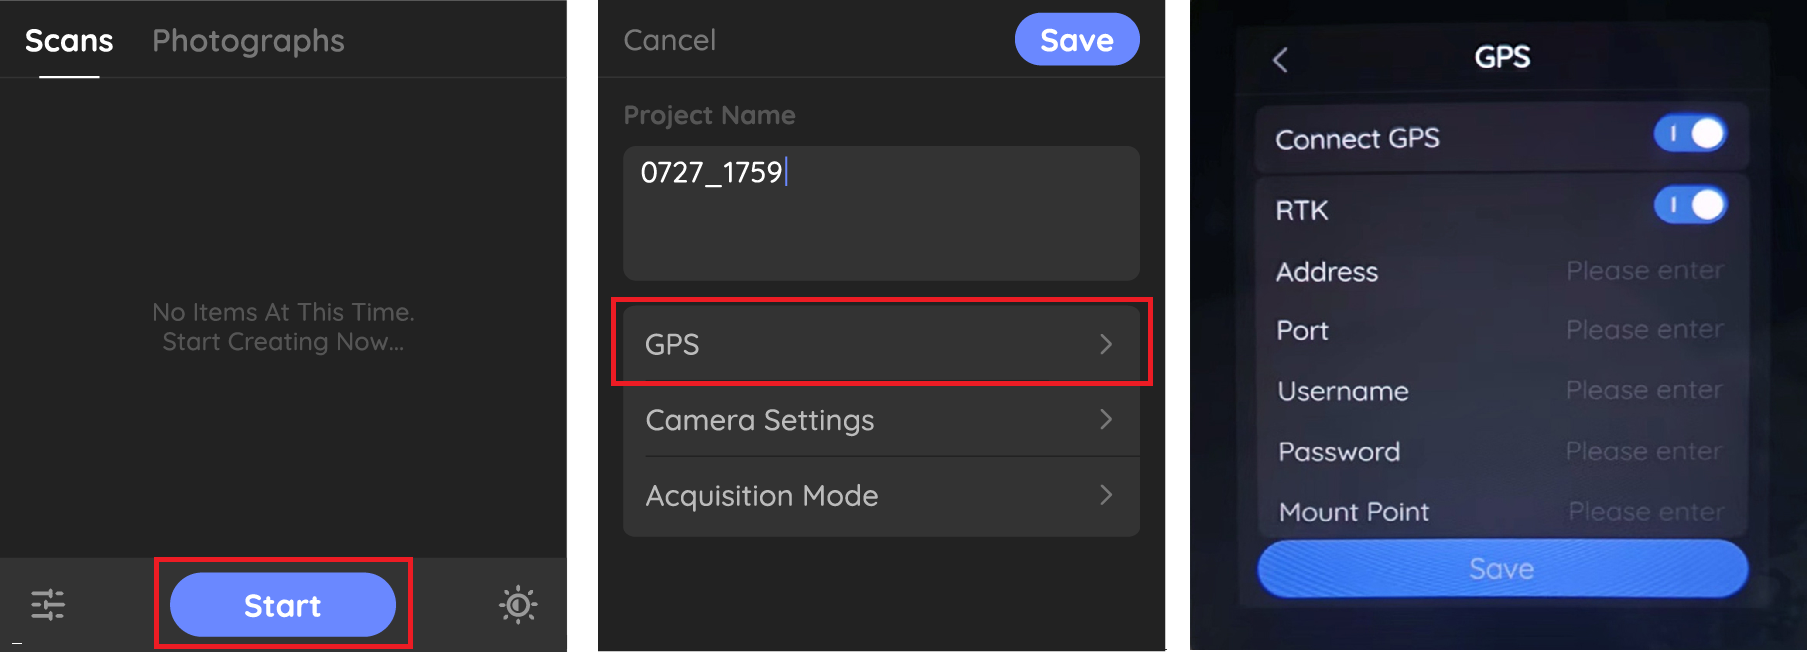
Task: Switch to the Photographs tab
Action: 248,41
